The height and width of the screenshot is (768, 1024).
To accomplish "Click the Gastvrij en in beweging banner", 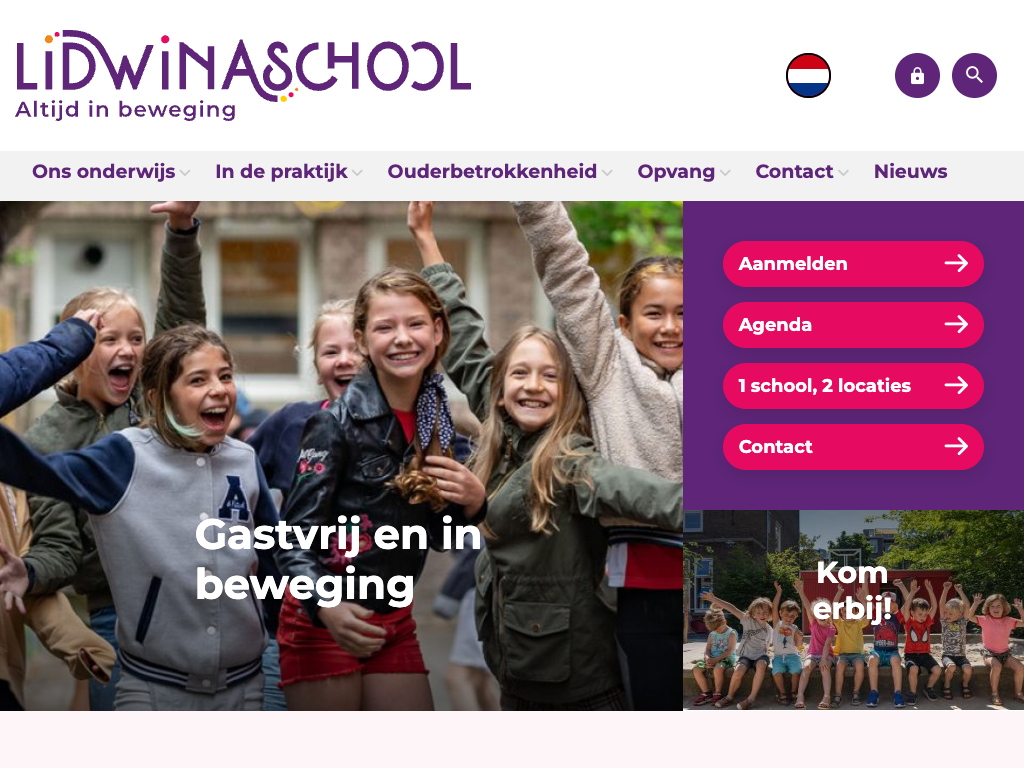I will pos(342,456).
